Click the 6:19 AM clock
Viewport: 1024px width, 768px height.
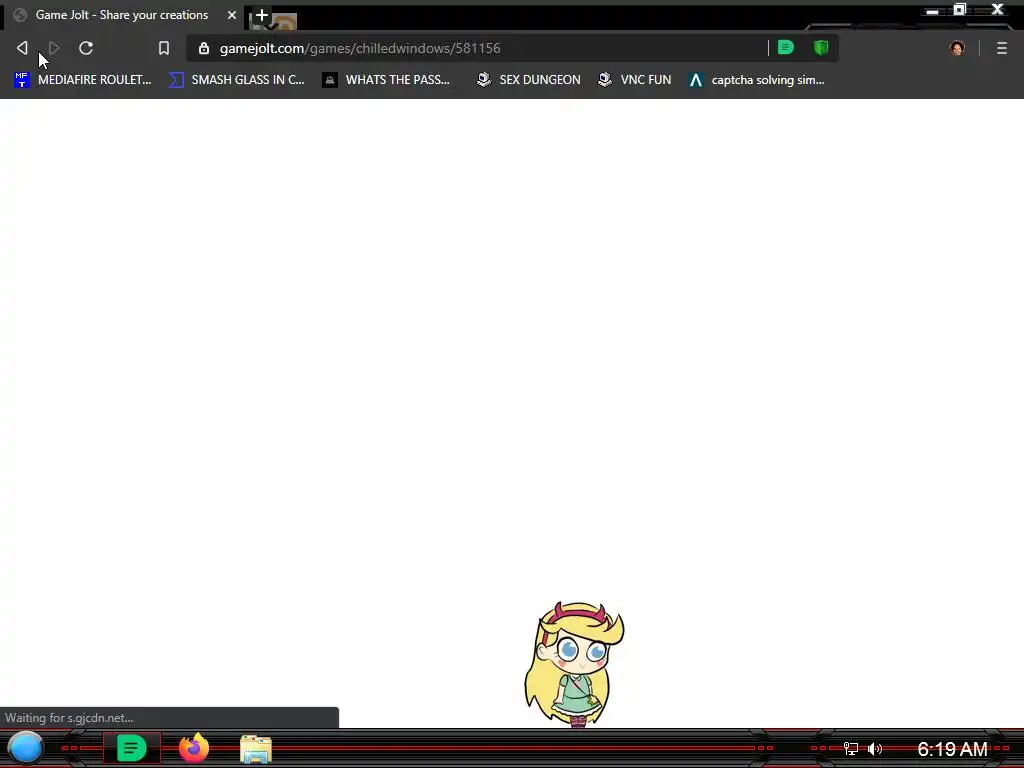coord(952,748)
